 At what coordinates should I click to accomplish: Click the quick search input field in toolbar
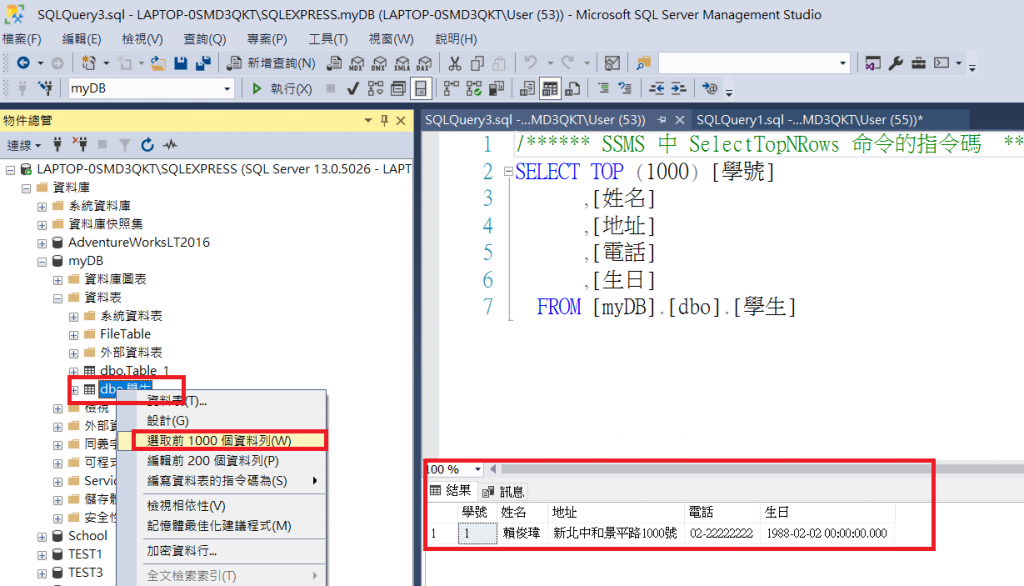(x=748, y=63)
